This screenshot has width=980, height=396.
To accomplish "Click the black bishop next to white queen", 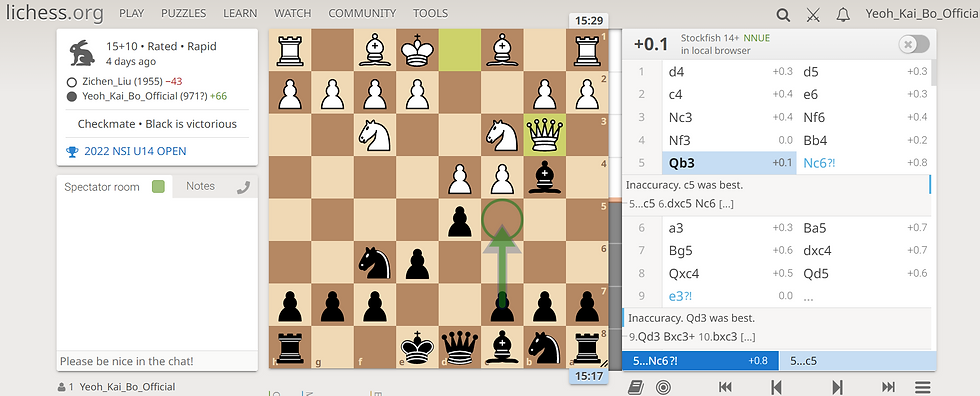I will (544, 177).
